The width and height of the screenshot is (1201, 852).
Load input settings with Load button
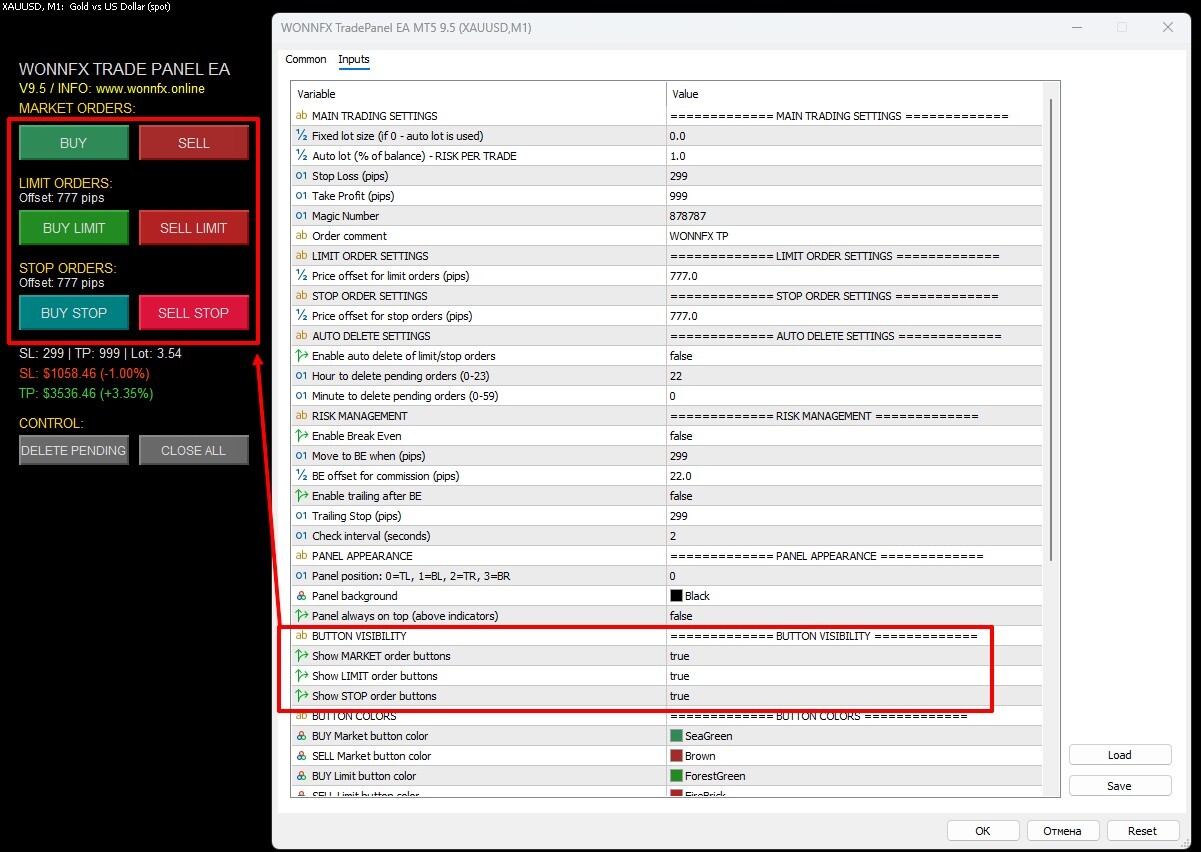tap(1120, 755)
